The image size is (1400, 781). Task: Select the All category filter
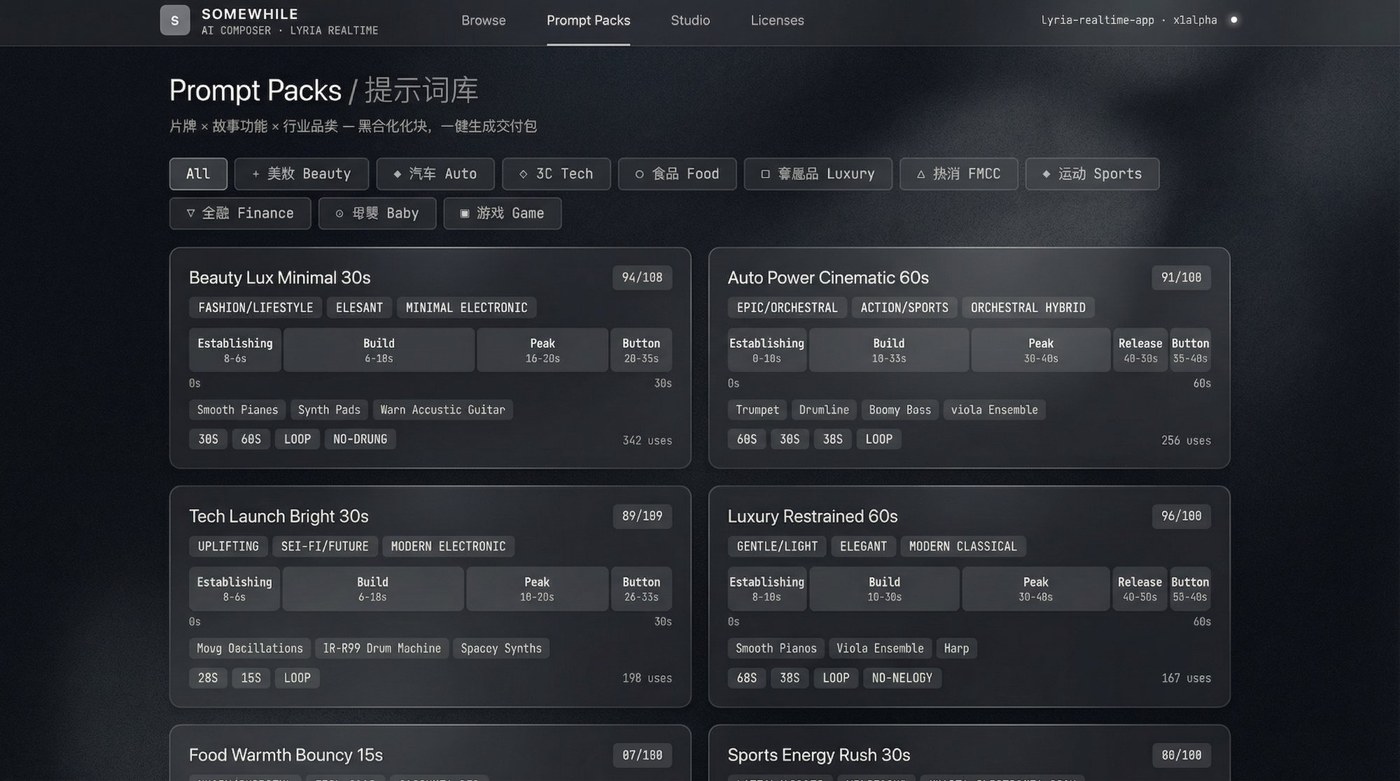[x=198, y=174]
